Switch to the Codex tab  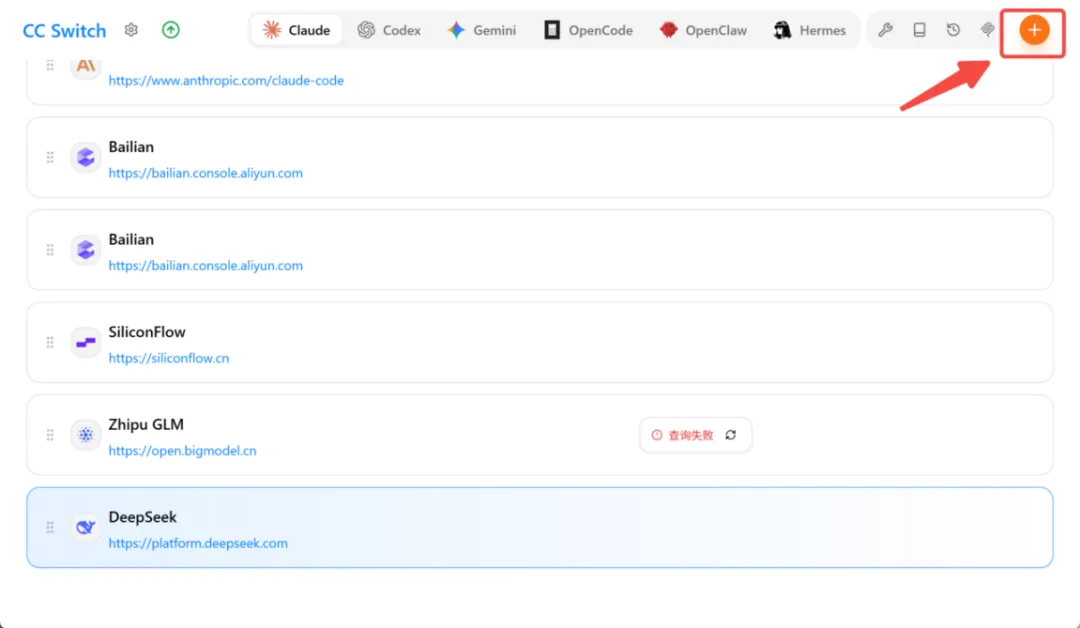(x=388, y=30)
